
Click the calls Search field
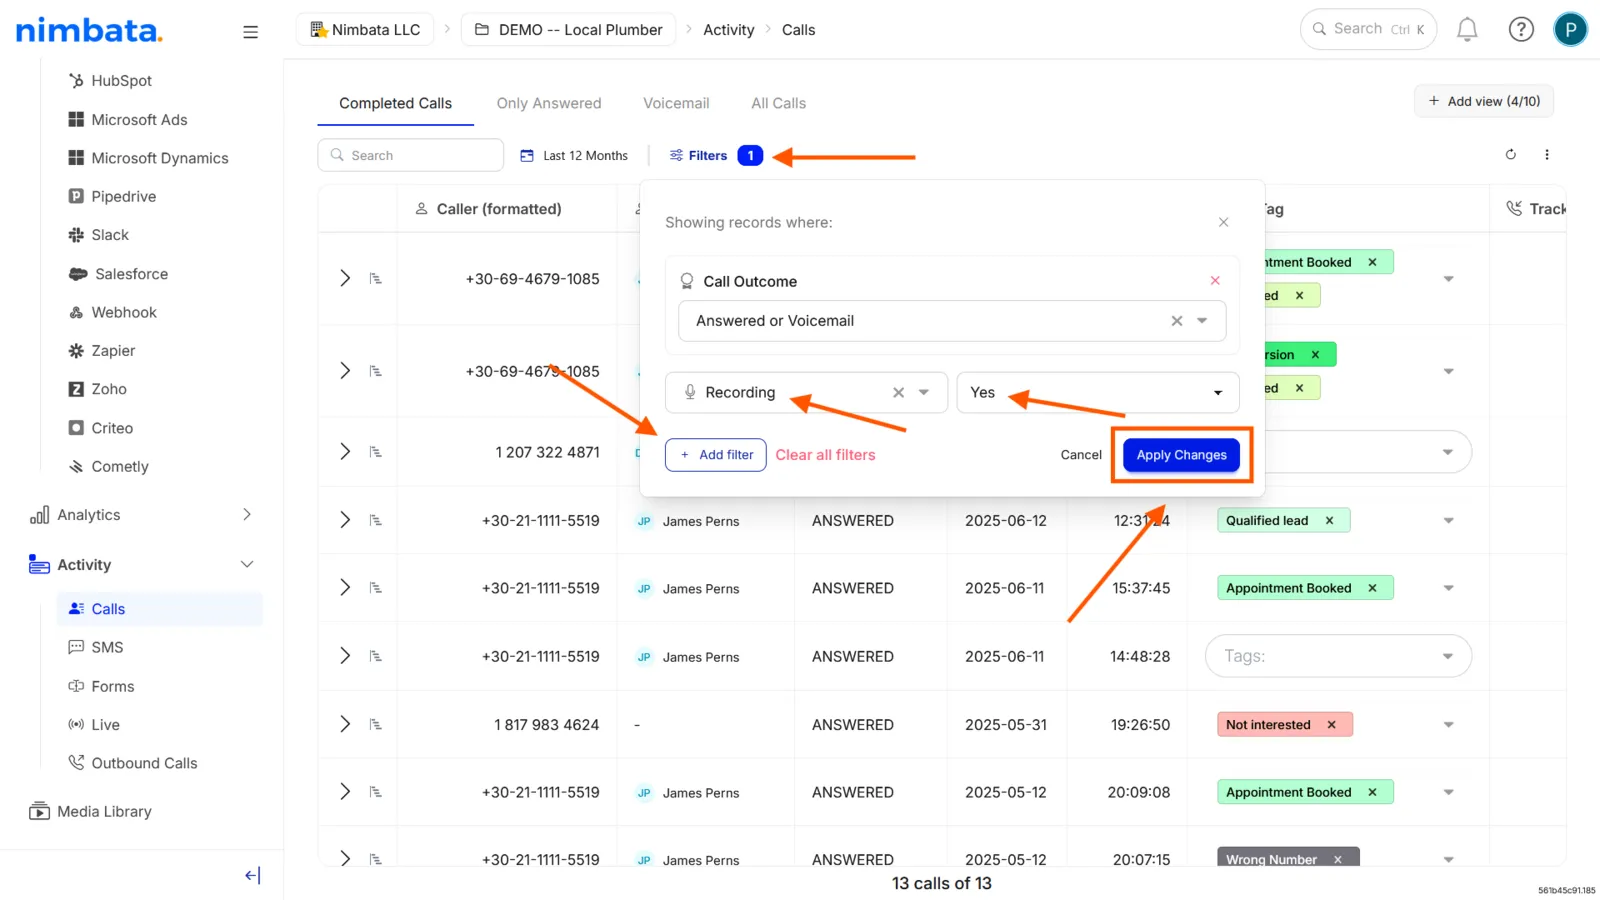point(411,155)
